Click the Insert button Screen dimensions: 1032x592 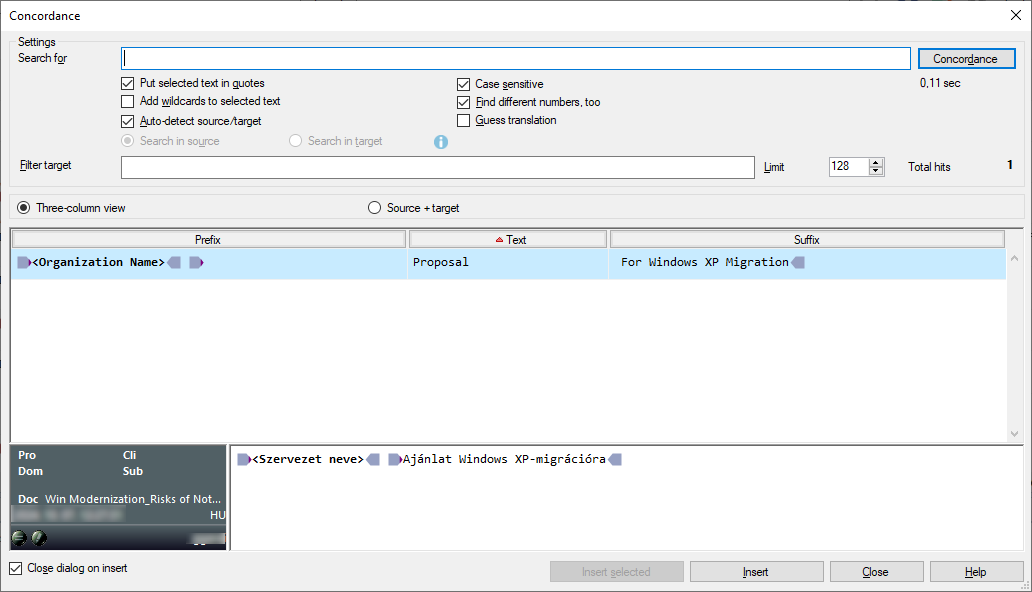coord(756,571)
